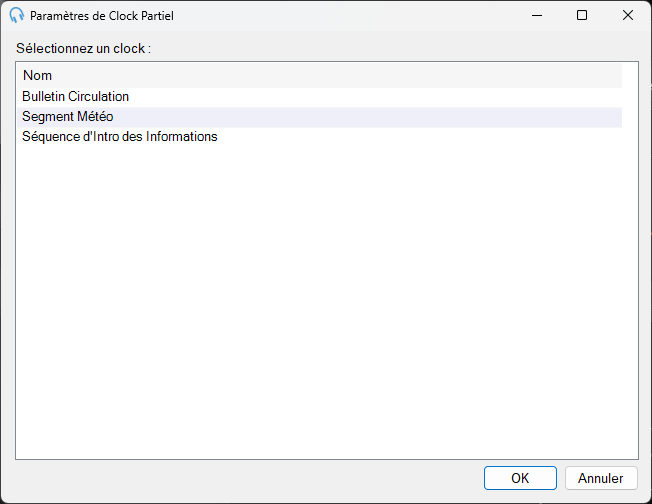Click the word Météo in the highlighted row
The image size is (652, 504).
click(95, 117)
